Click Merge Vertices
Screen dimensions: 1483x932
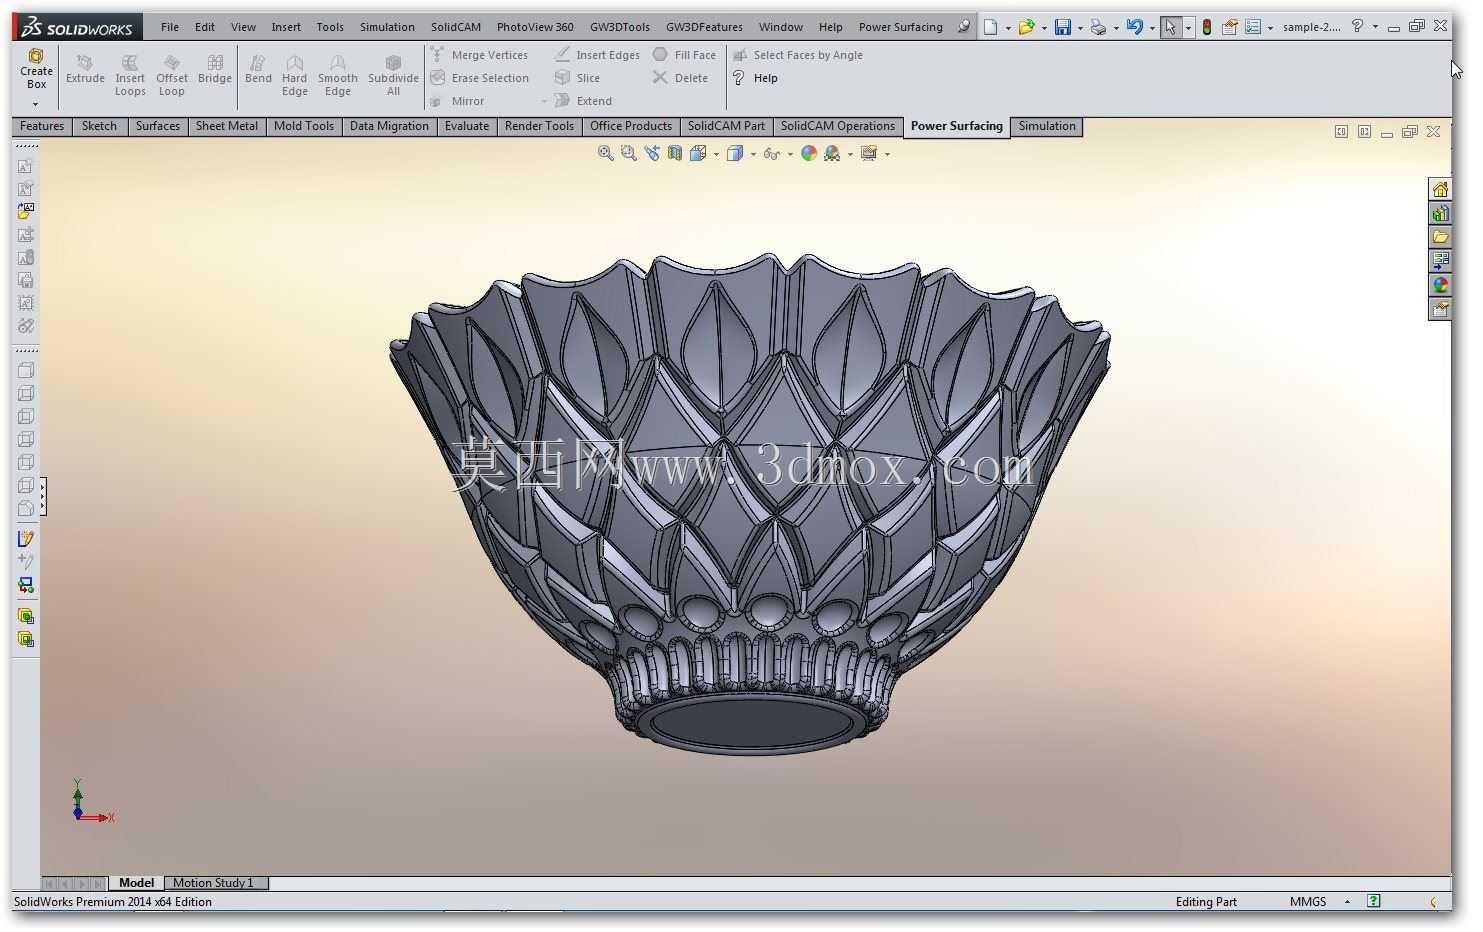click(x=479, y=55)
